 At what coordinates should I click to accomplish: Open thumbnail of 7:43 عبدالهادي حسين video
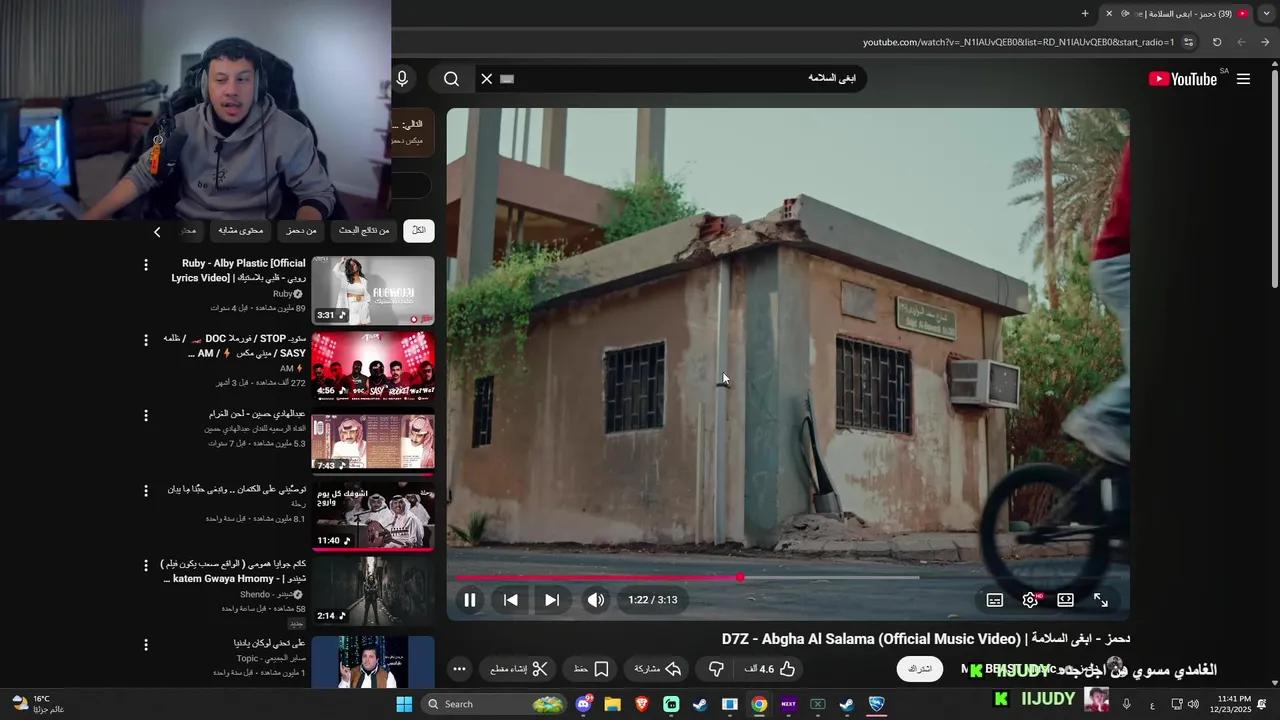[x=373, y=441]
